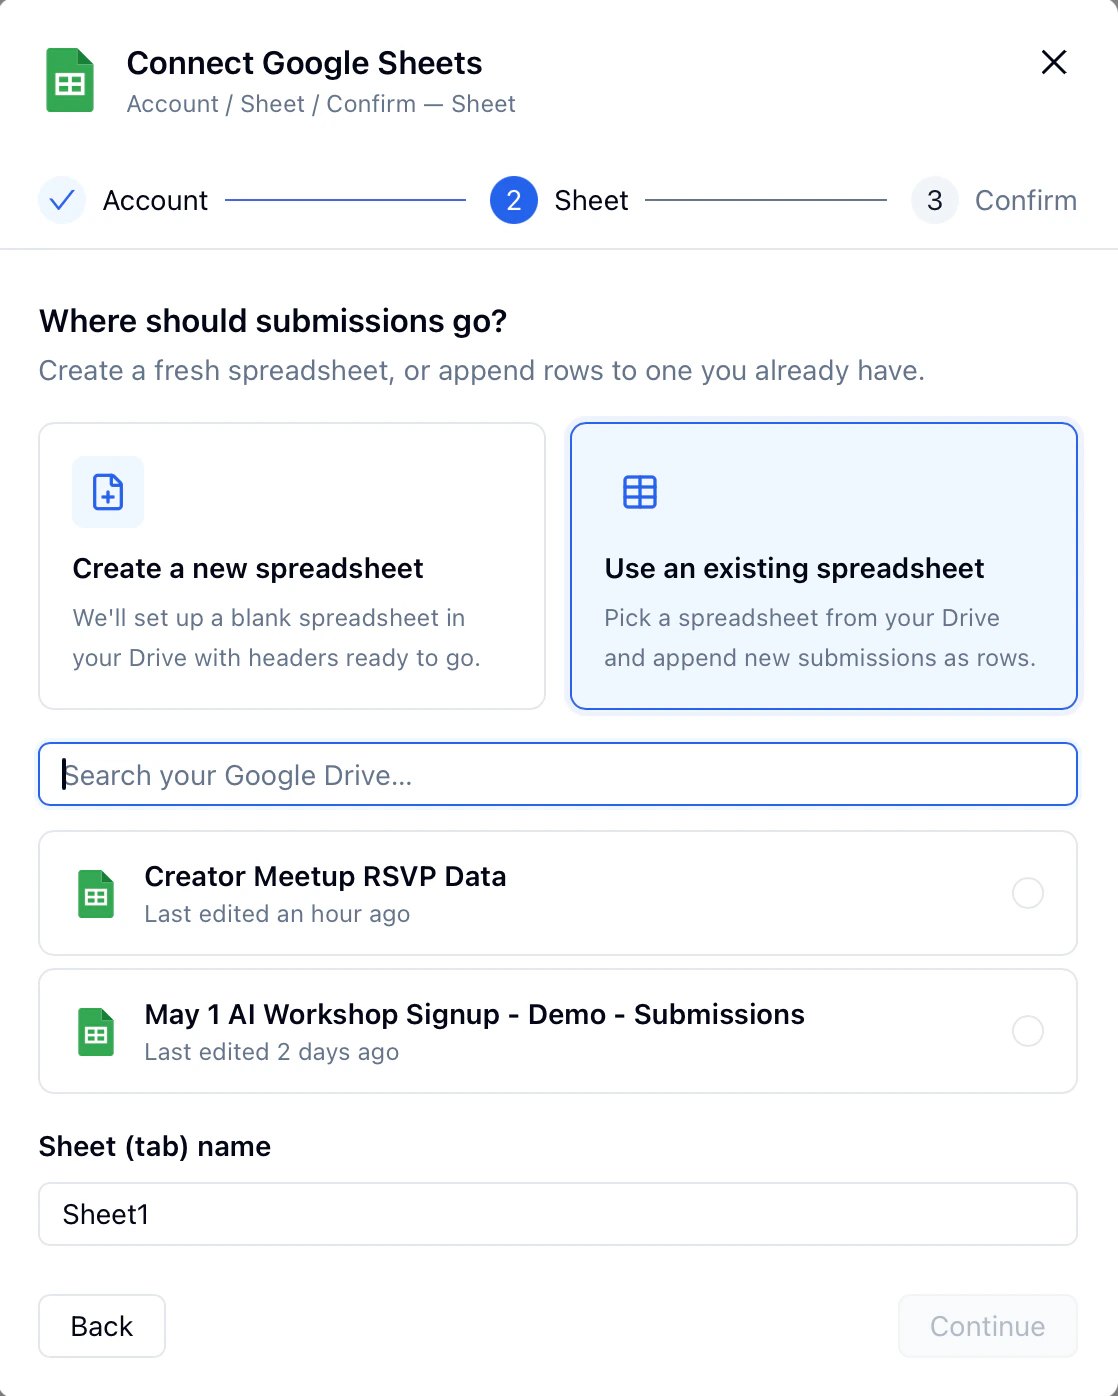Click the Back button
Image resolution: width=1118 pixels, height=1396 pixels.
pos(101,1326)
